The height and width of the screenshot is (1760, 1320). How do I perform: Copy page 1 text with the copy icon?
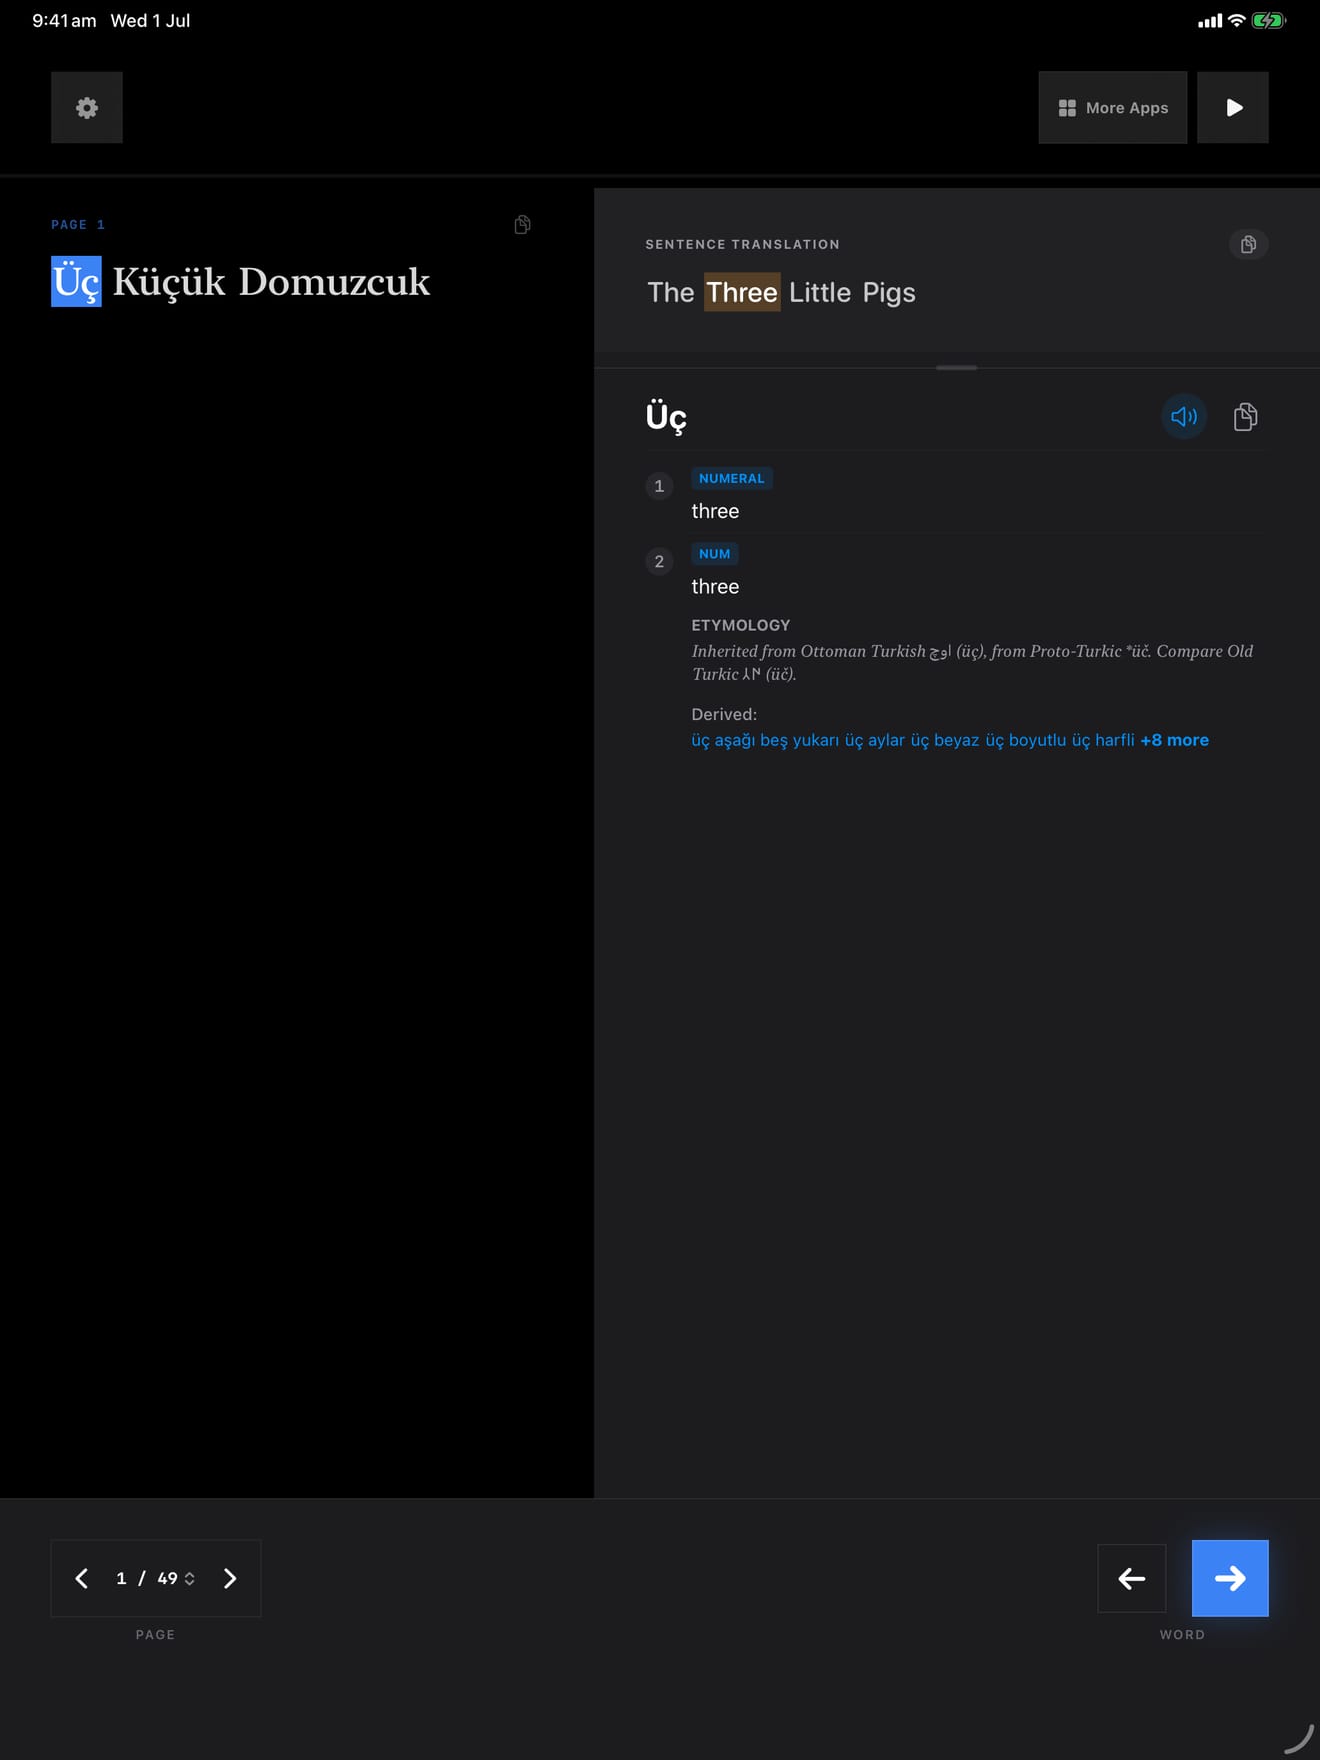coord(522,224)
